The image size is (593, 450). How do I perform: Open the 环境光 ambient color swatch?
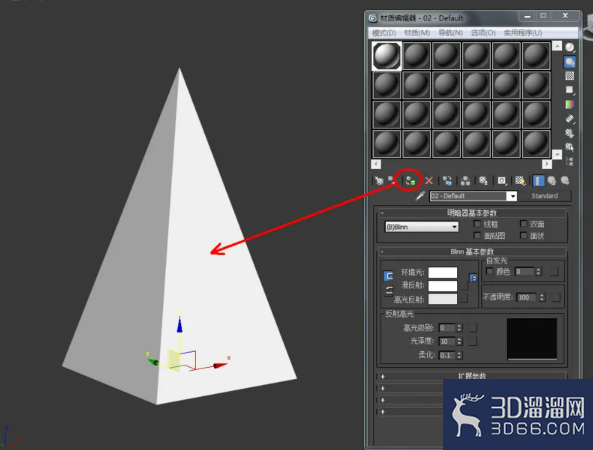click(x=442, y=272)
